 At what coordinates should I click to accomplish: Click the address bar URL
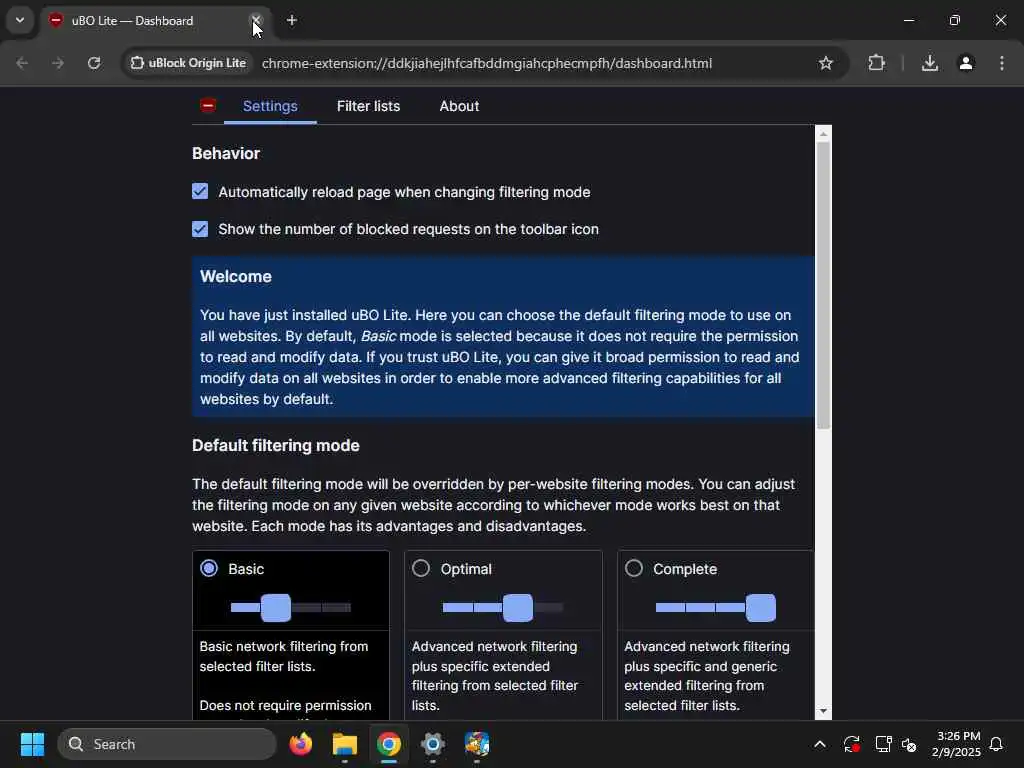coord(487,63)
